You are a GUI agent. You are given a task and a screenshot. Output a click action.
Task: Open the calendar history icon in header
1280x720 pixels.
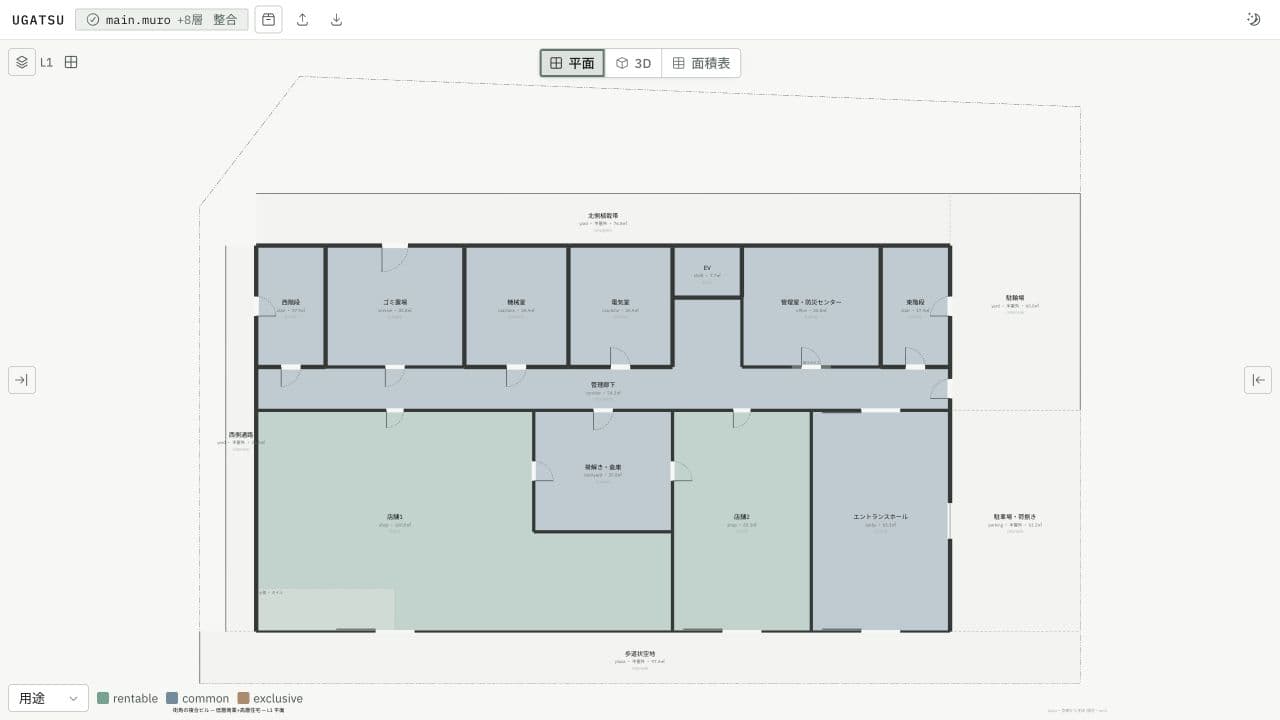268,19
